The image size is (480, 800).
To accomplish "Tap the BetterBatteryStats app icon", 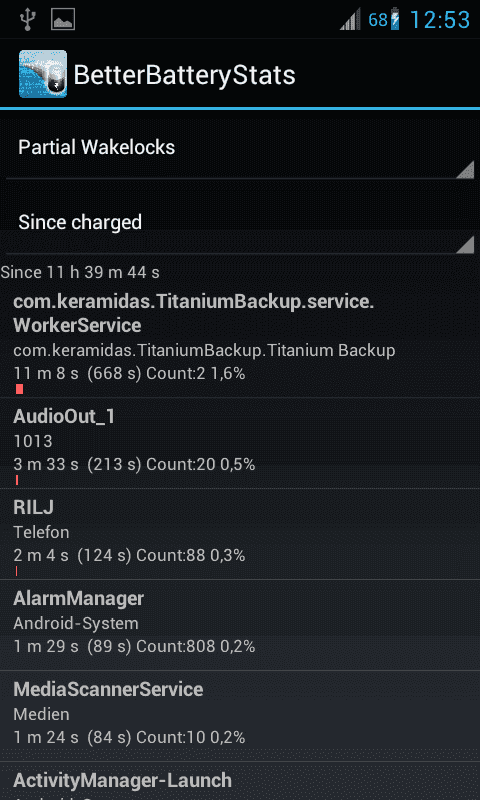I will pyautogui.click(x=43, y=74).
